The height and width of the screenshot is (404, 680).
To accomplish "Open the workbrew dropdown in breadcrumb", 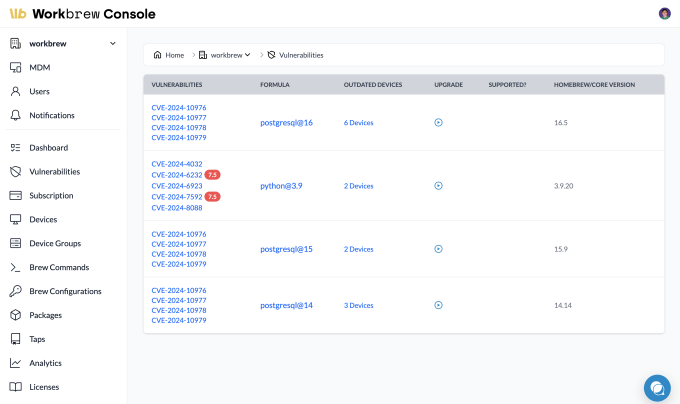I will click(x=225, y=55).
